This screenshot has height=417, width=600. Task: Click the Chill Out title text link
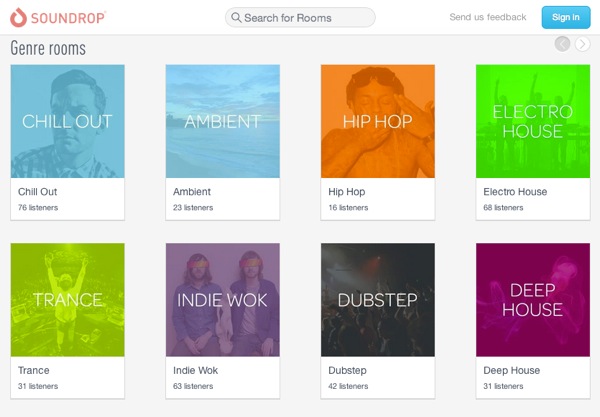tap(39, 192)
